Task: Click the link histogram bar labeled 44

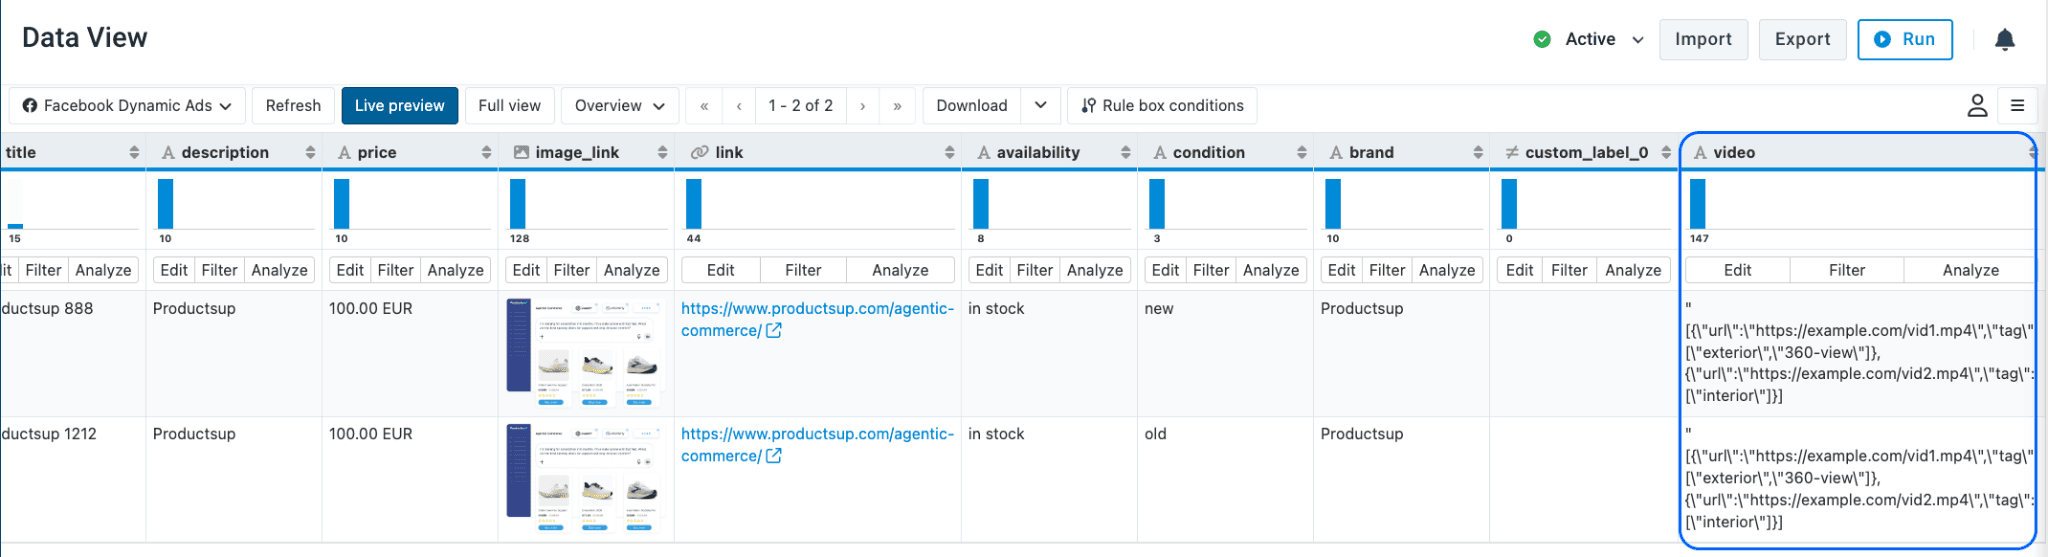Action: point(693,204)
